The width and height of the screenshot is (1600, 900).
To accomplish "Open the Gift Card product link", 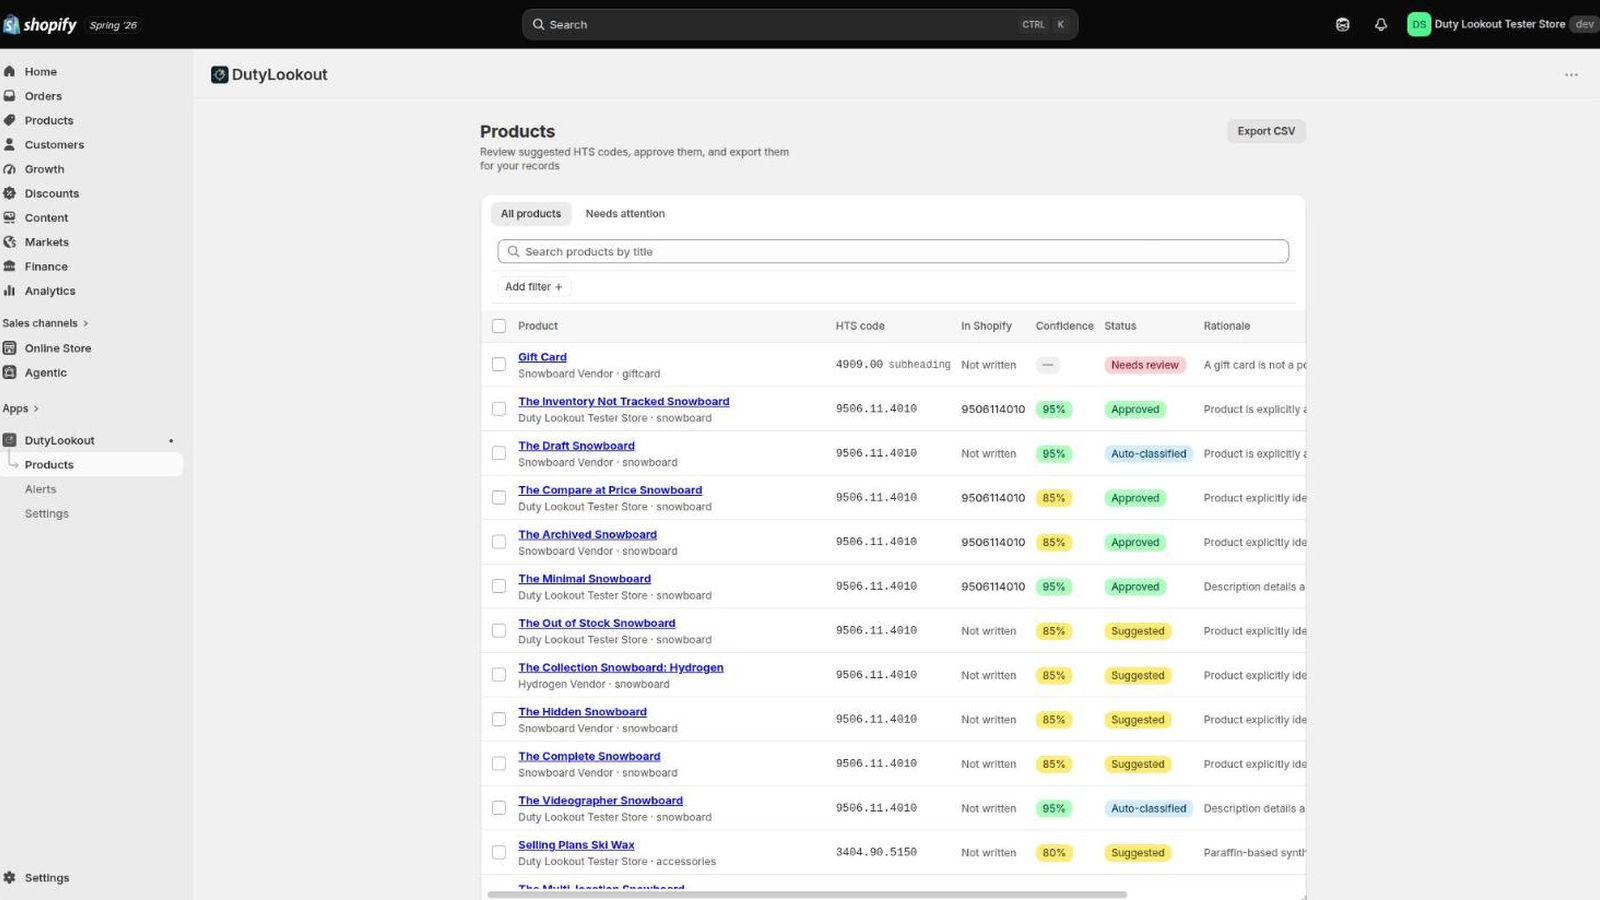I will click(x=542, y=357).
